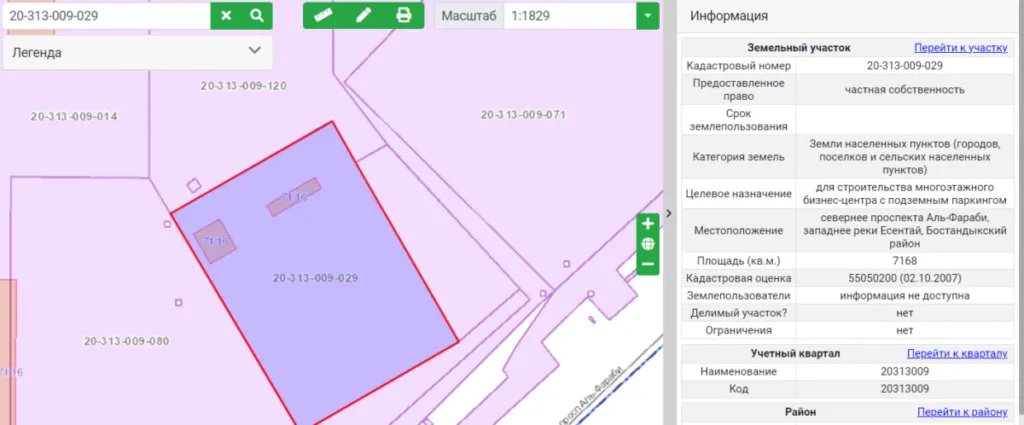Click into the cadastral number search box
1024x425 pixels.
105,15
